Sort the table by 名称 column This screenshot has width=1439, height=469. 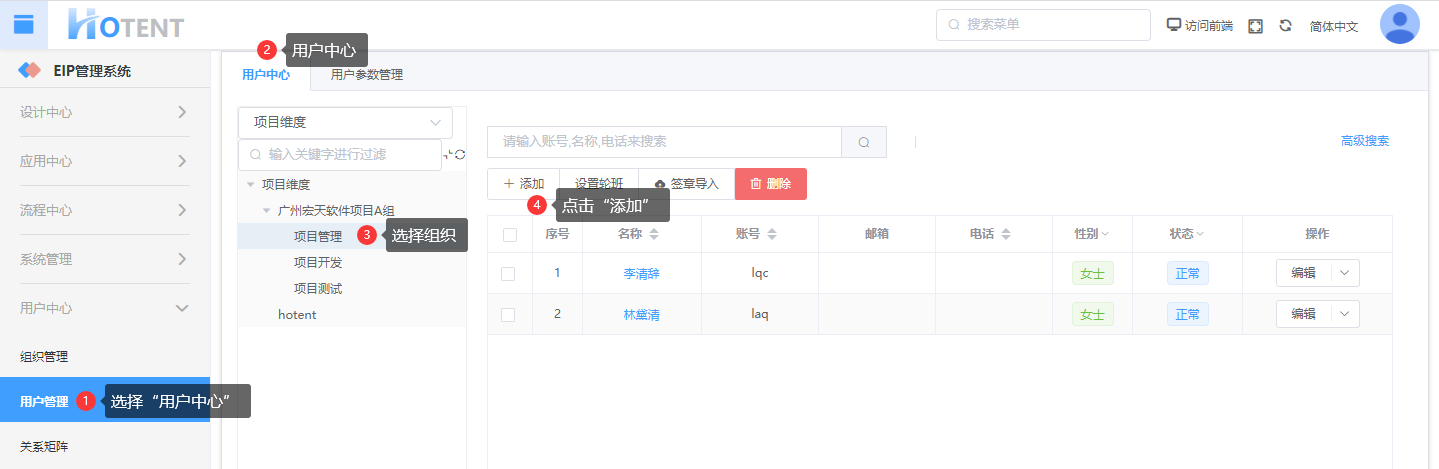pos(654,234)
